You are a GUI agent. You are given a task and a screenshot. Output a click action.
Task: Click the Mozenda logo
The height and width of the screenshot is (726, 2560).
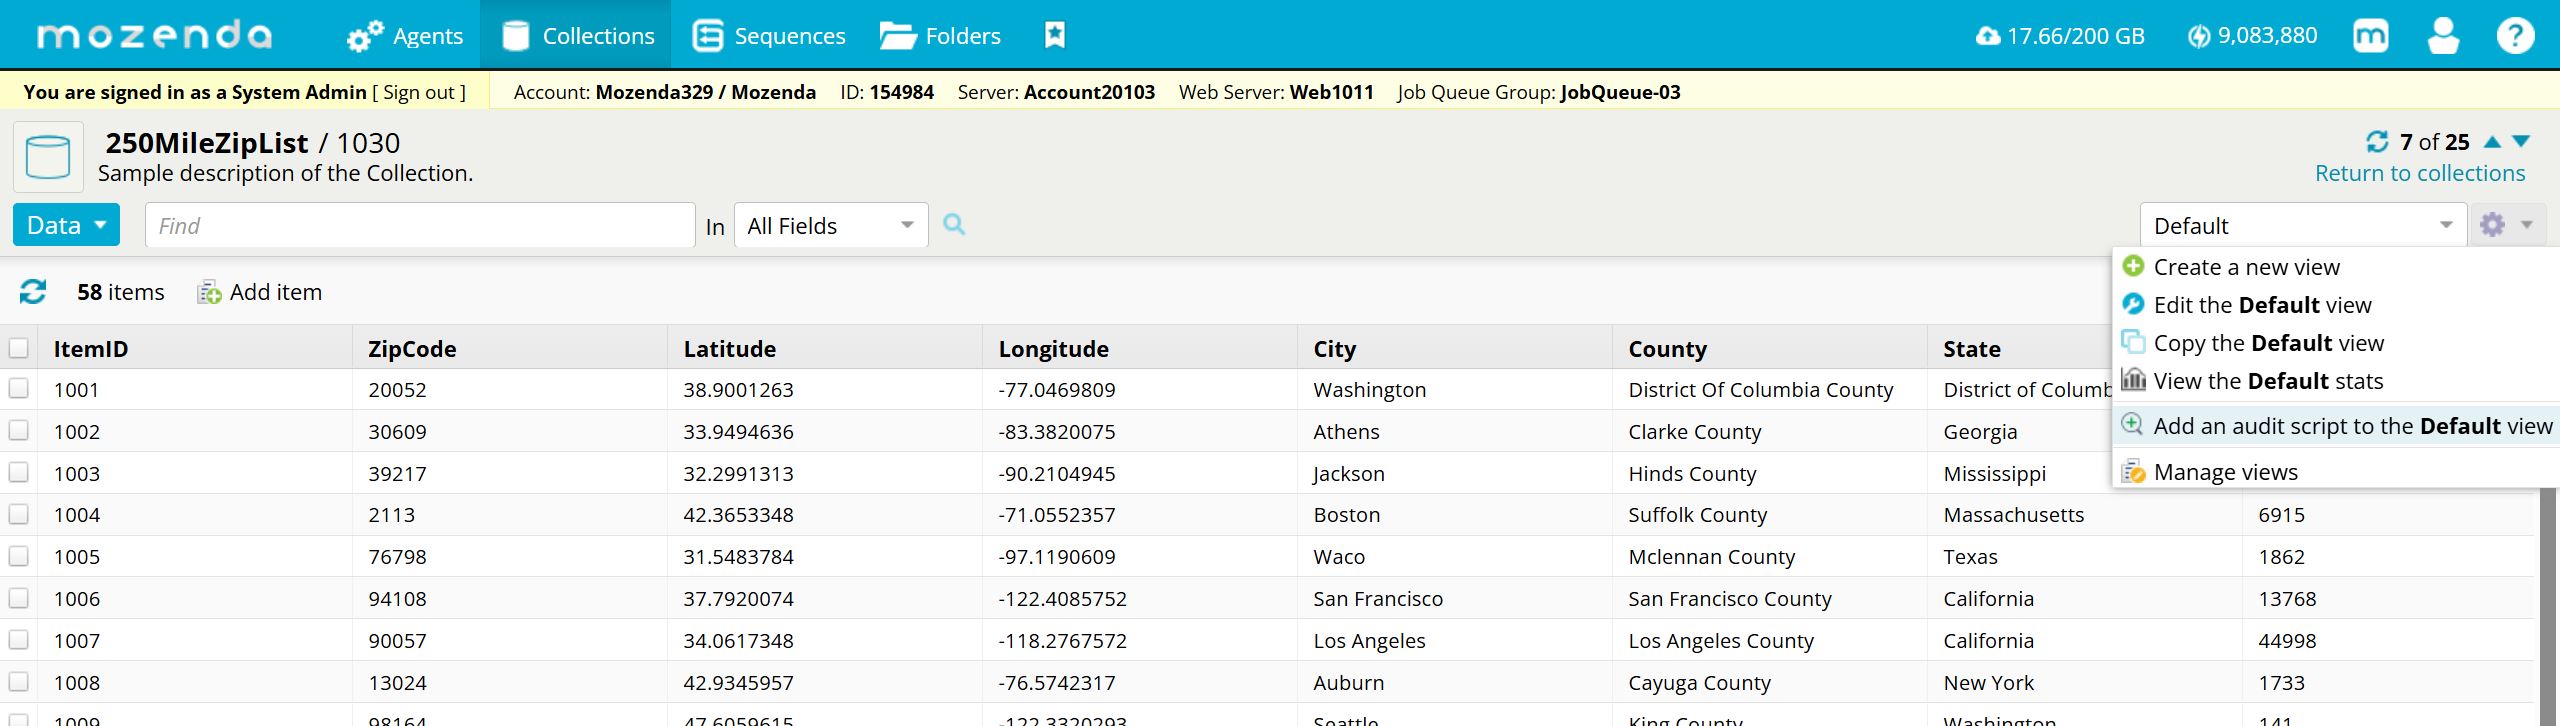154,35
